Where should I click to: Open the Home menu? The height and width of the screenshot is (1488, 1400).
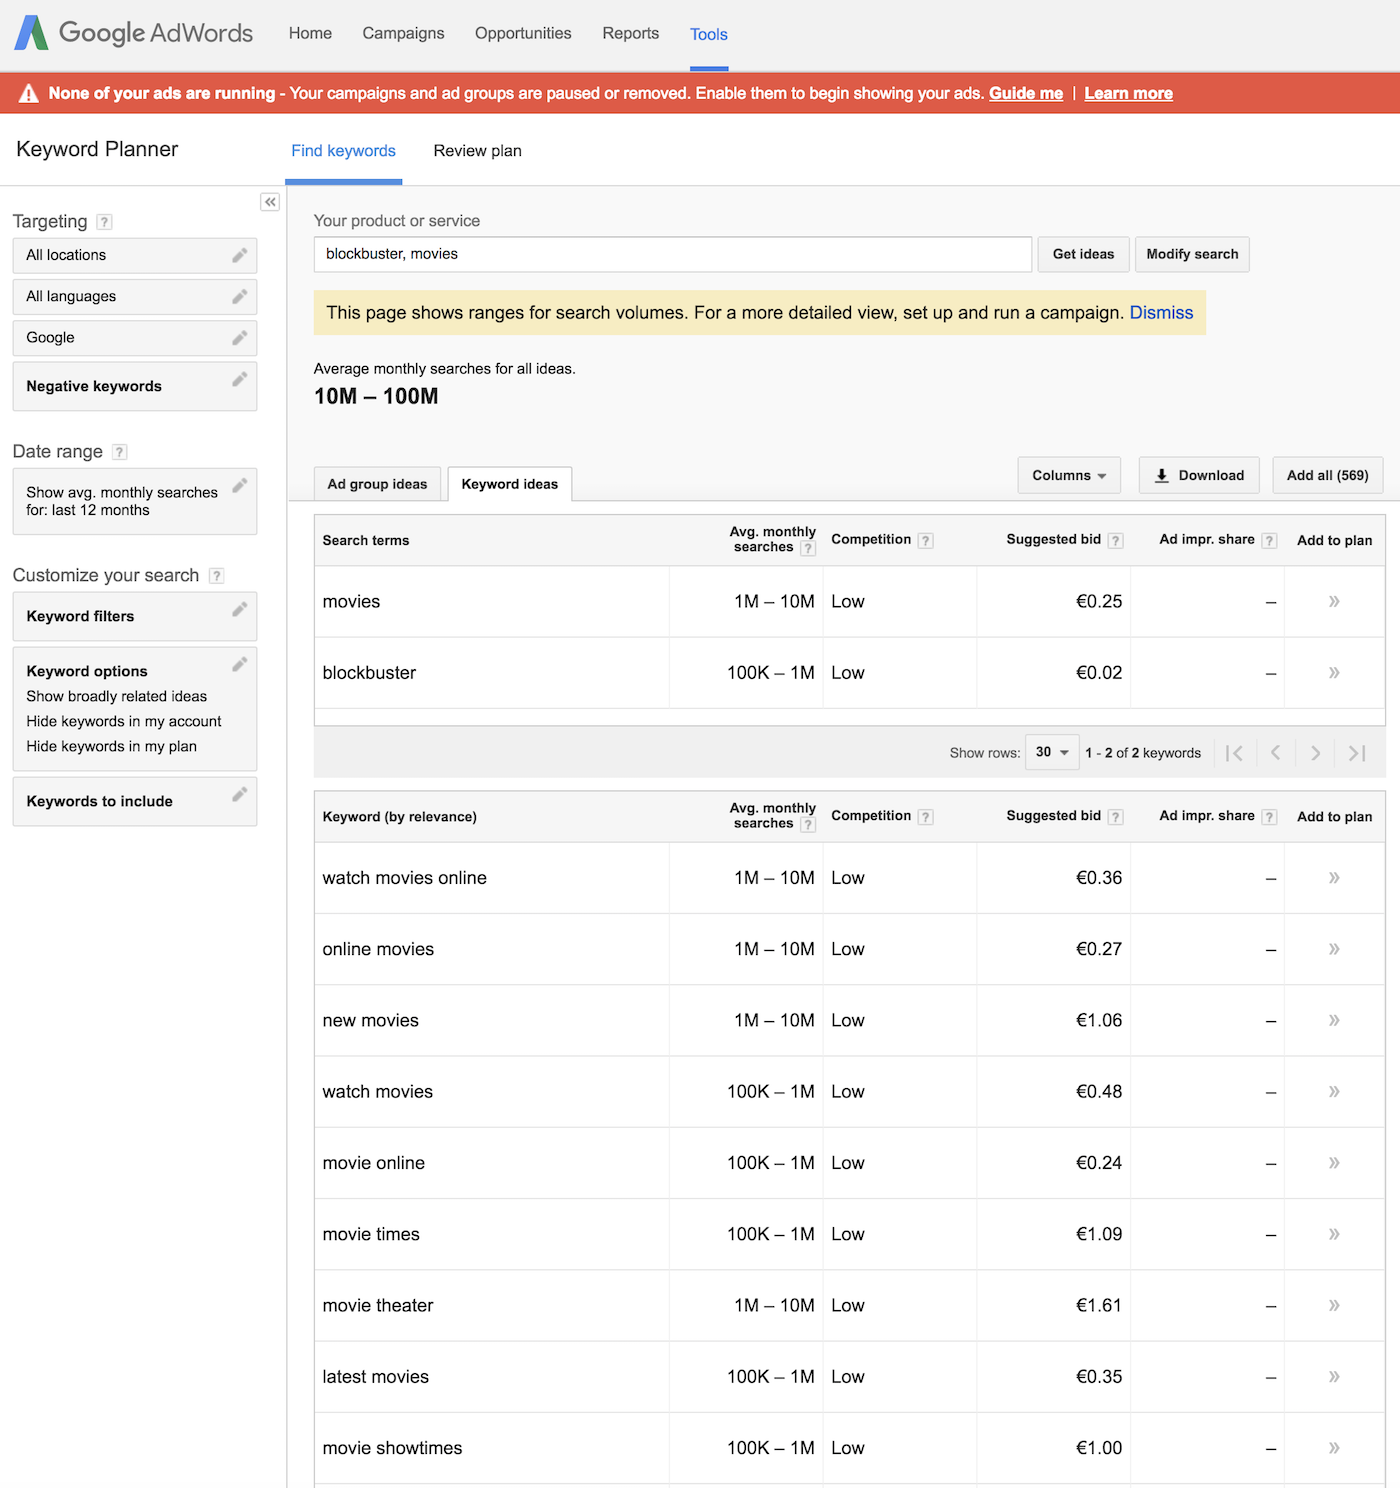(x=310, y=33)
